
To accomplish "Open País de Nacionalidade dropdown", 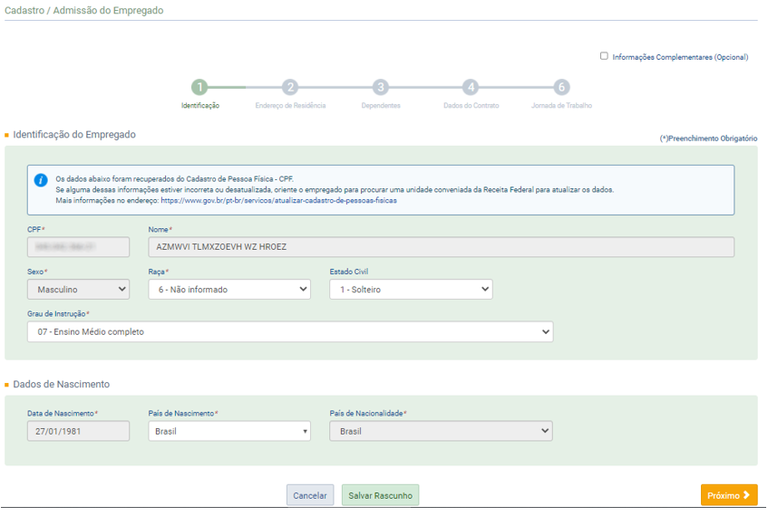I will (440, 430).
